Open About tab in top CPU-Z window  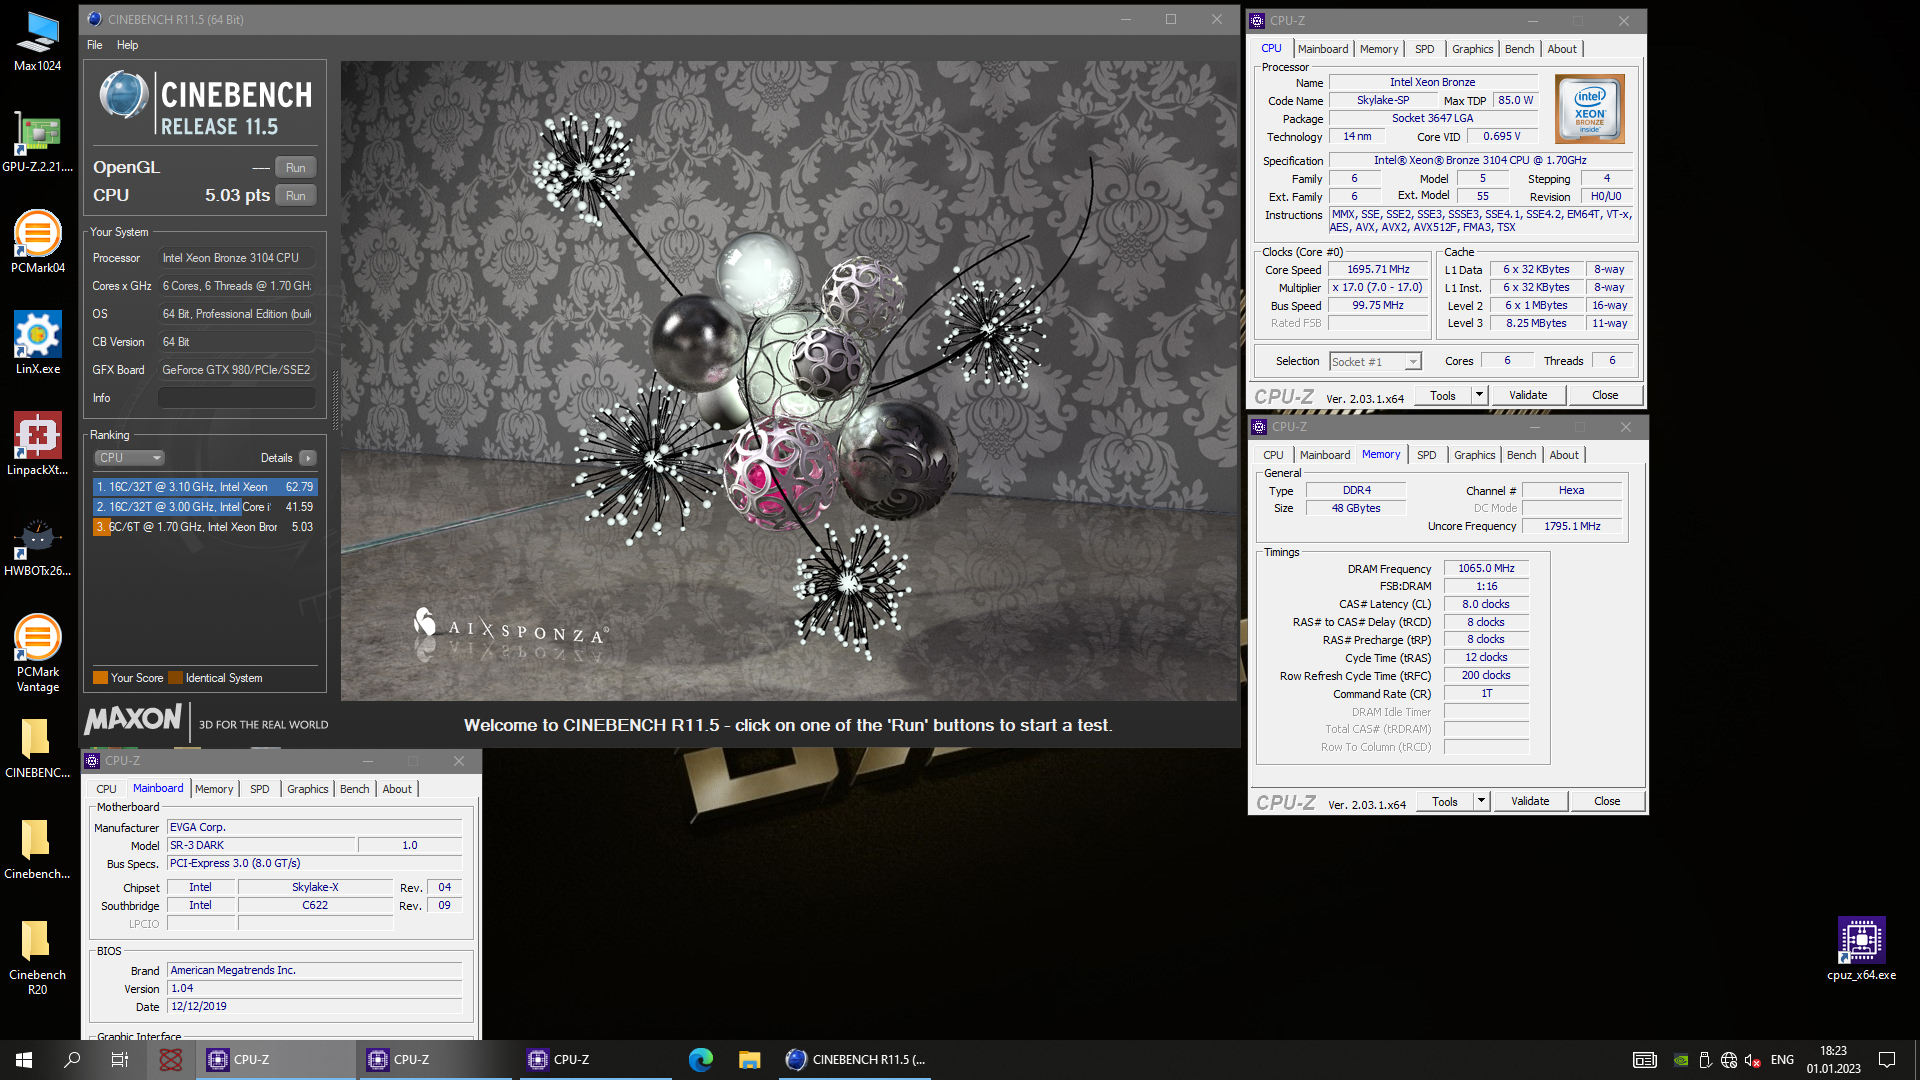click(1562, 49)
